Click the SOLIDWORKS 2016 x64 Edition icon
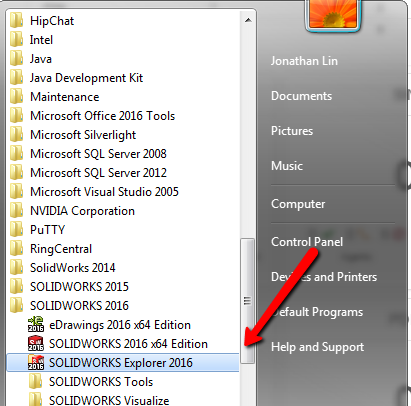 pos(36,343)
